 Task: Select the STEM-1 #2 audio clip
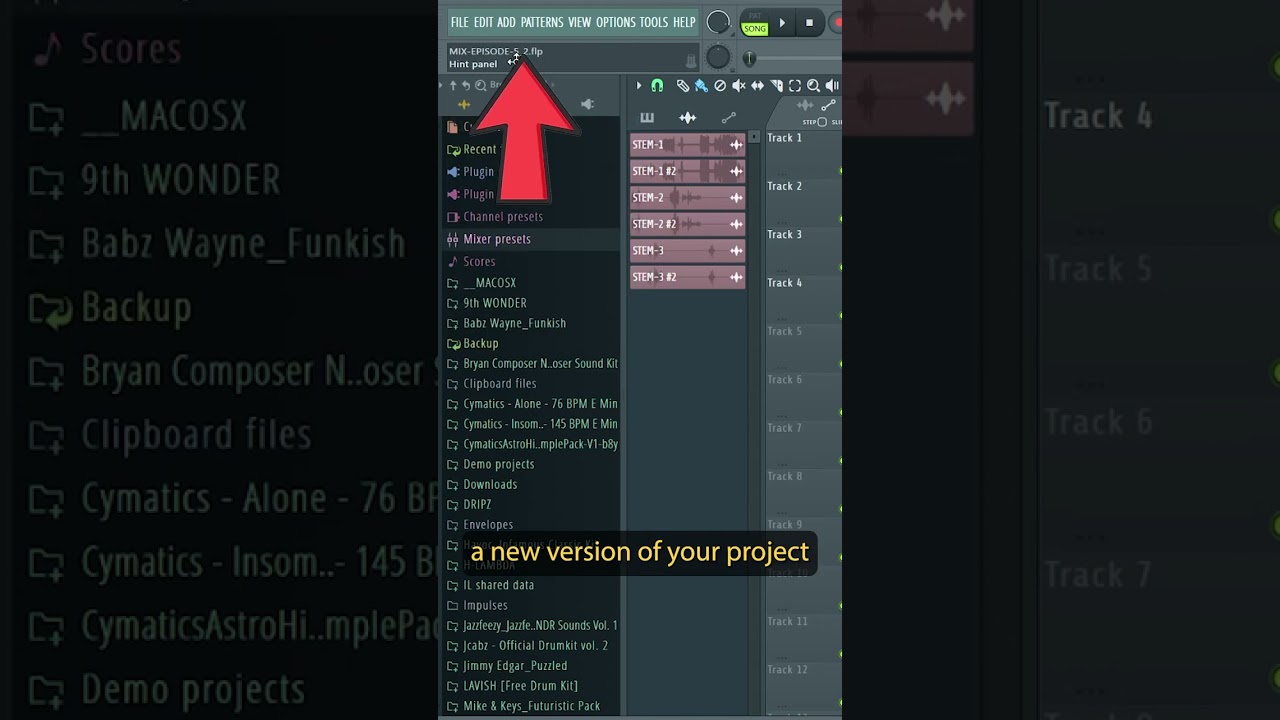click(687, 171)
